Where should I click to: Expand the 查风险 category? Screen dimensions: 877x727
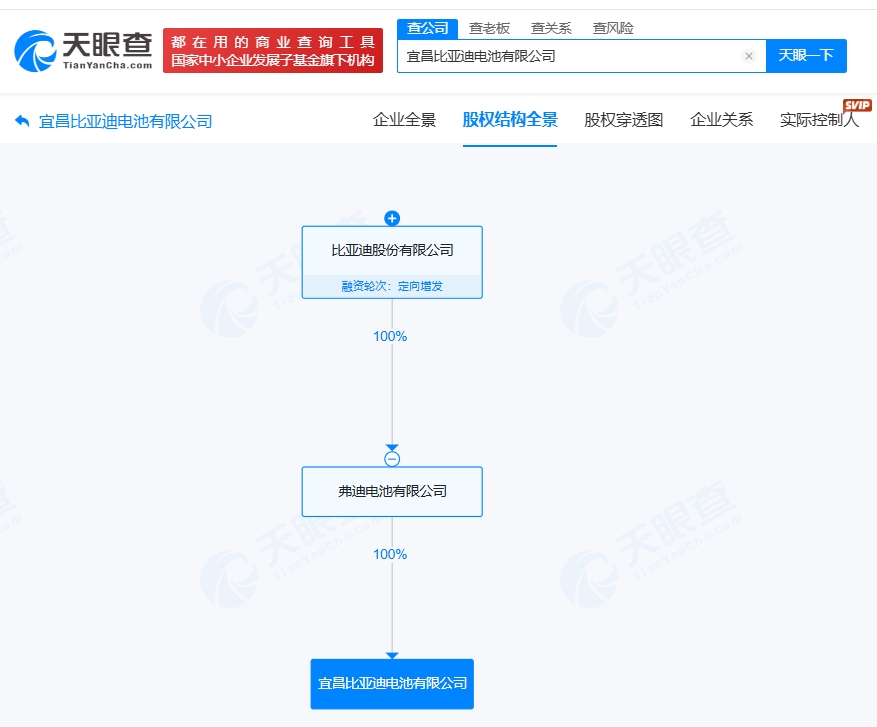[x=614, y=27]
